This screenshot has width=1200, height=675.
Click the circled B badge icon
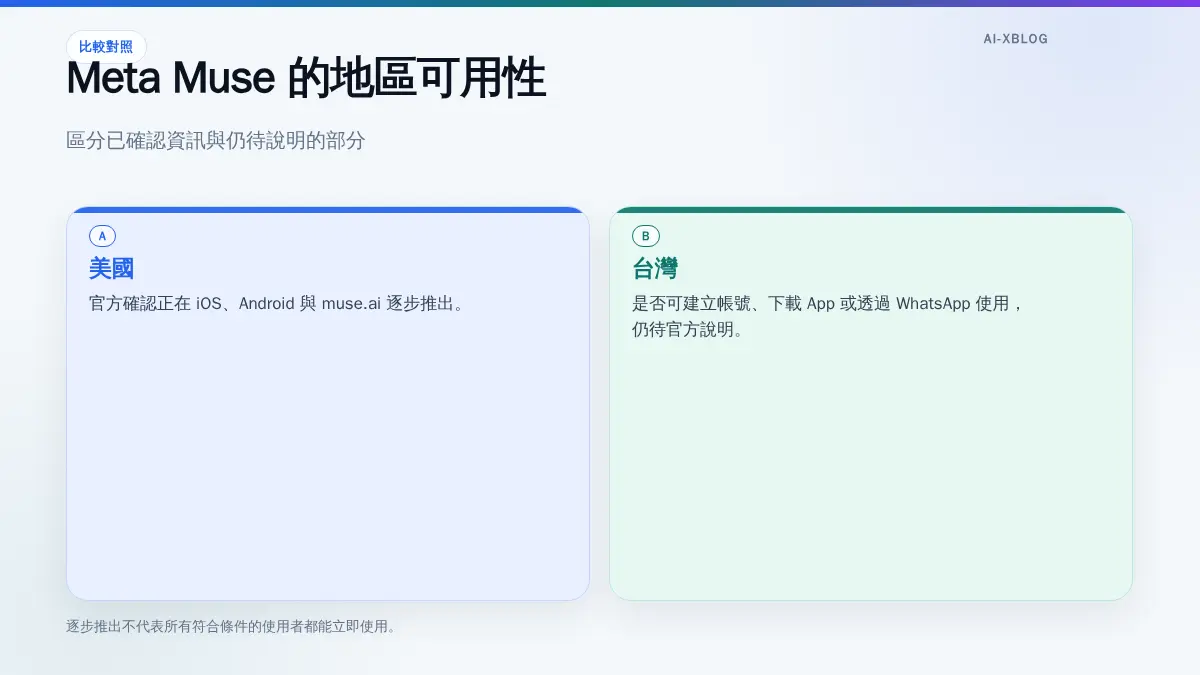[646, 236]
